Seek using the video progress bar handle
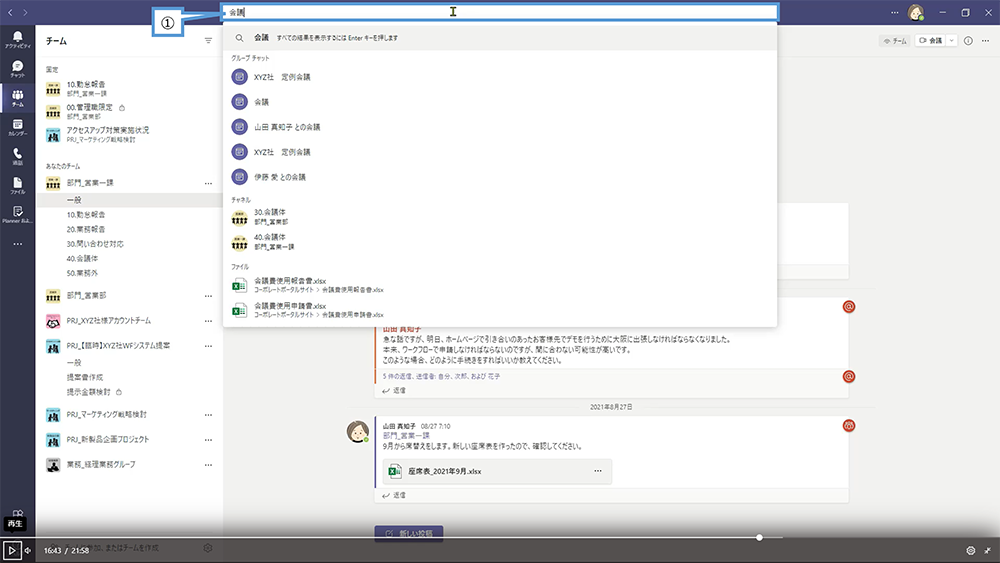The width and height of the screenshot is (1000, 563). (759, 537)
